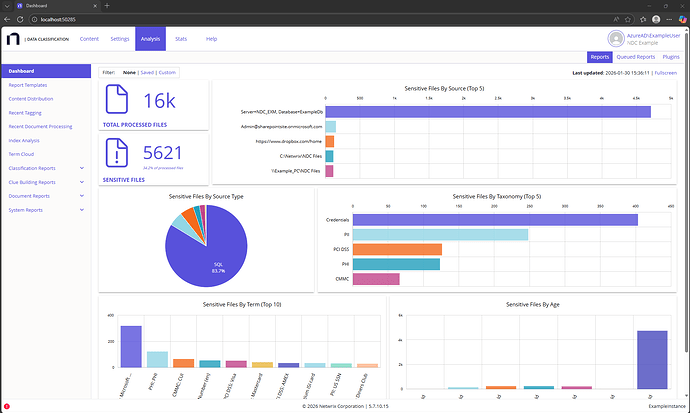Image resolution: width=690 pixels, height=413 pixels.
Task: Open the Queued Reports tab
Action: (636, 57)
